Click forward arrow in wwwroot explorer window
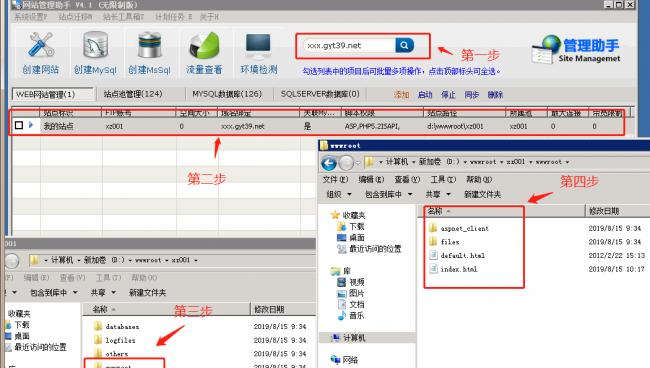 (346, 162)
